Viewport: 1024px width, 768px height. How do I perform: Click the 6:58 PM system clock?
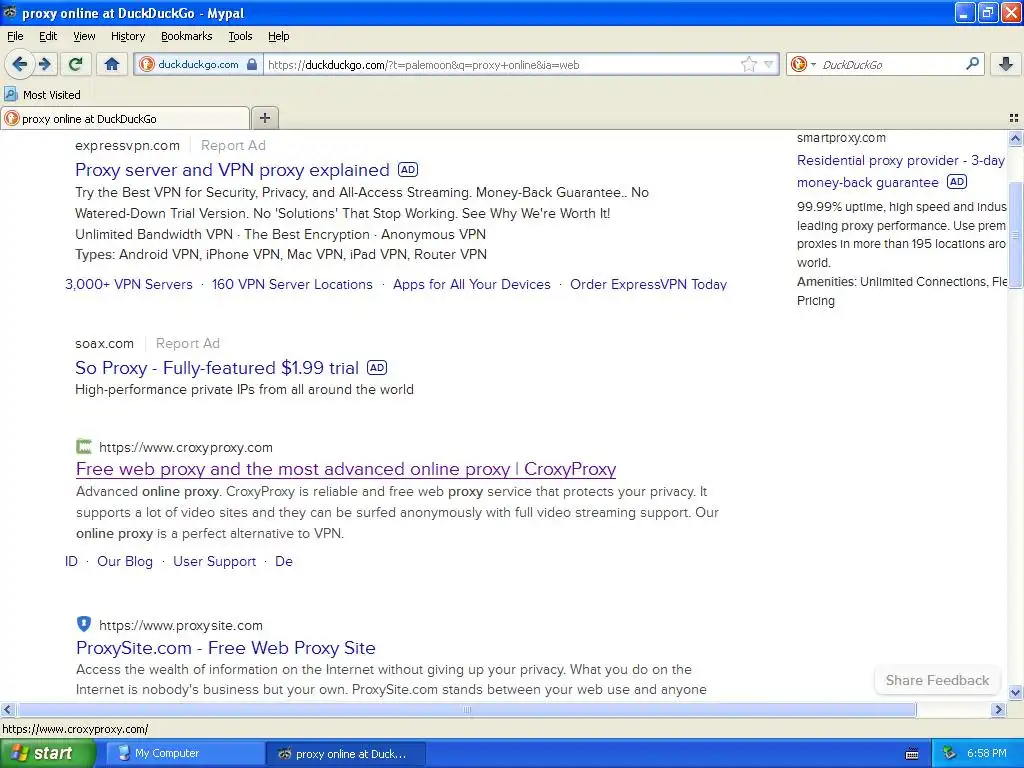987,754
